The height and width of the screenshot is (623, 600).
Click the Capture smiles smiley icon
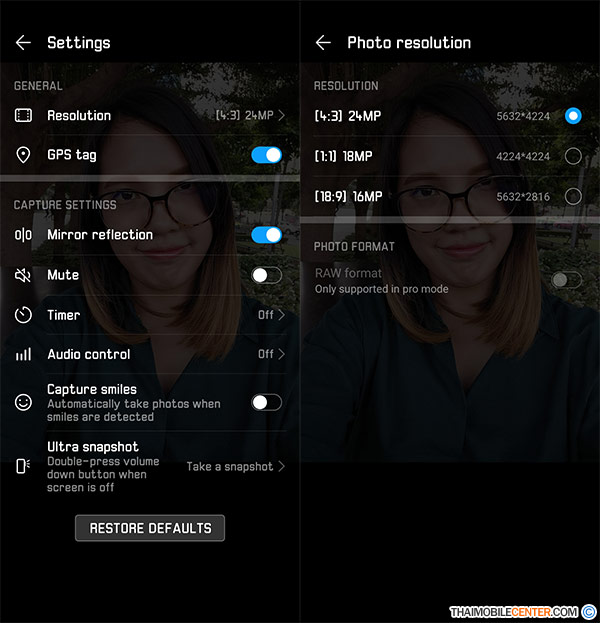(x=23, y=402)
